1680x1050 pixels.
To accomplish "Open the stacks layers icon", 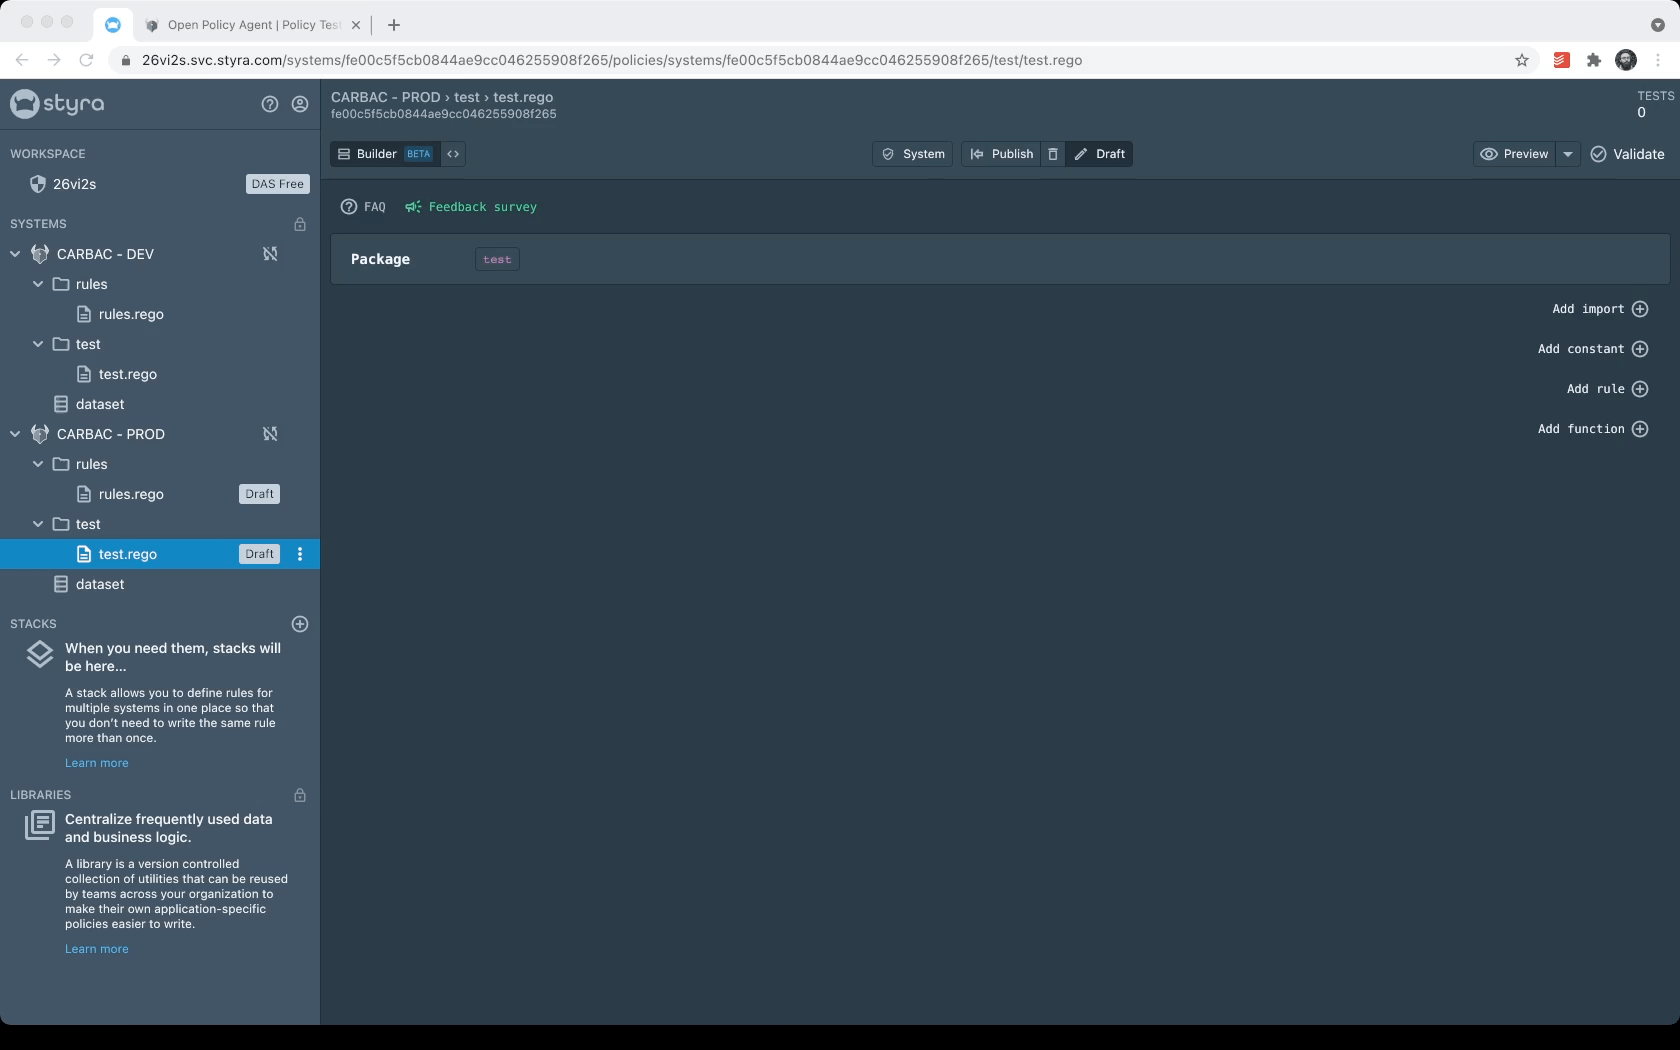I will 39,655.
